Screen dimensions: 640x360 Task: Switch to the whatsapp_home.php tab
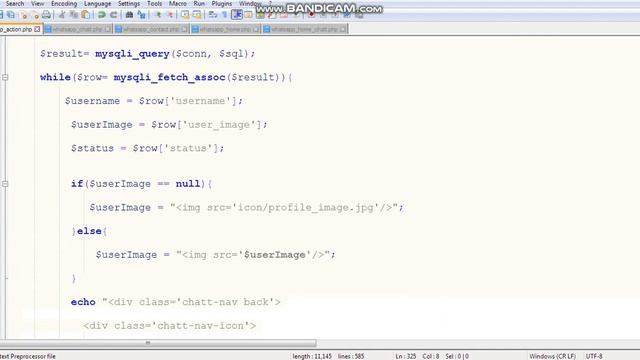tap(225, 29)
